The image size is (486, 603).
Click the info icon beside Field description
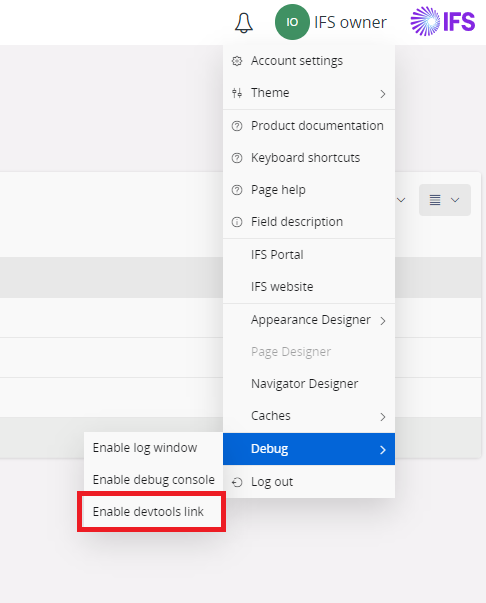(x=237, y=222)
